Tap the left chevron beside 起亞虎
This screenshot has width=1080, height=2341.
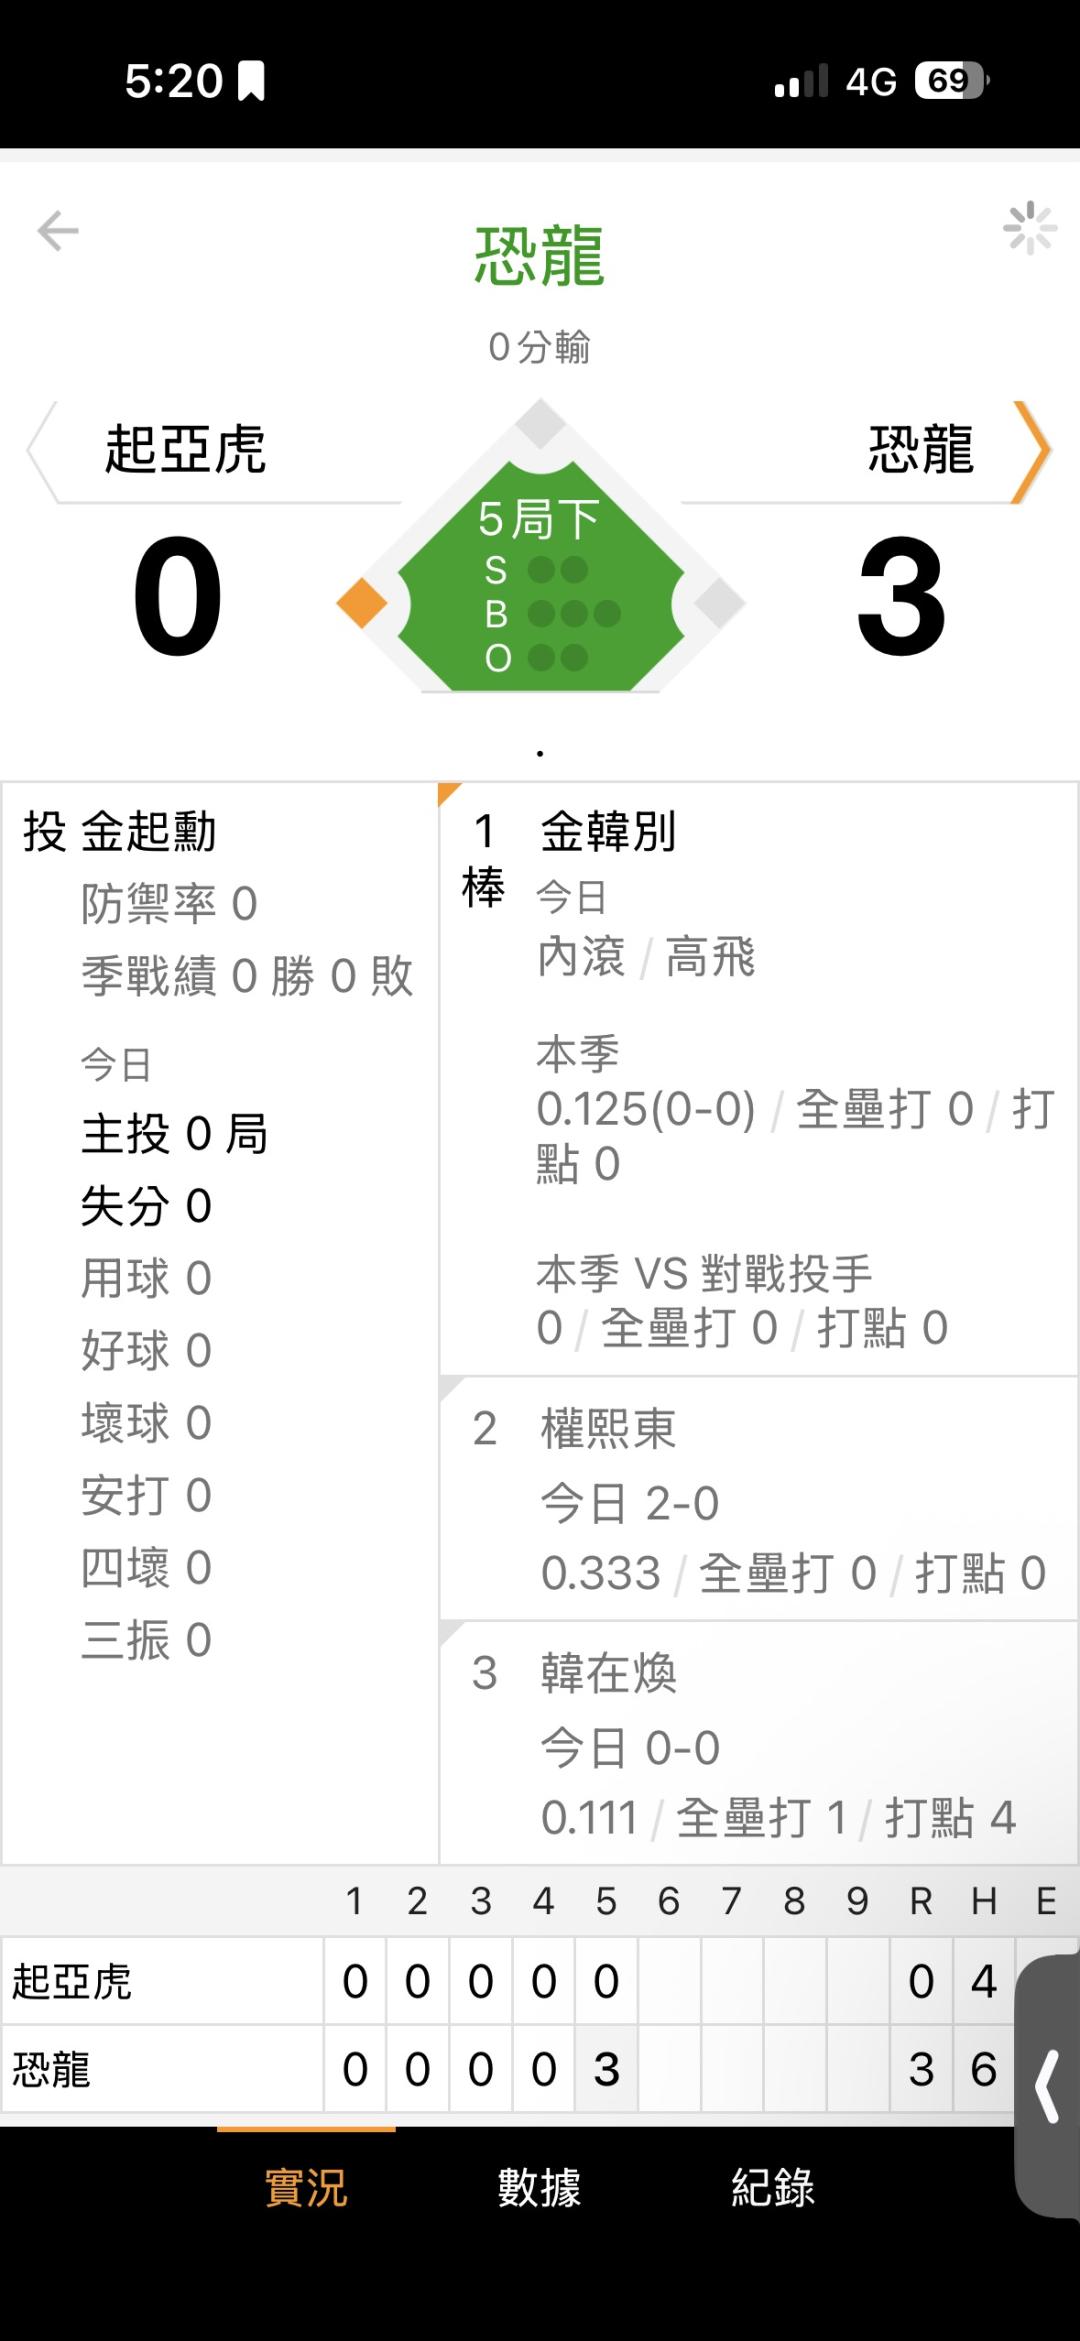[x=42, y=451]
